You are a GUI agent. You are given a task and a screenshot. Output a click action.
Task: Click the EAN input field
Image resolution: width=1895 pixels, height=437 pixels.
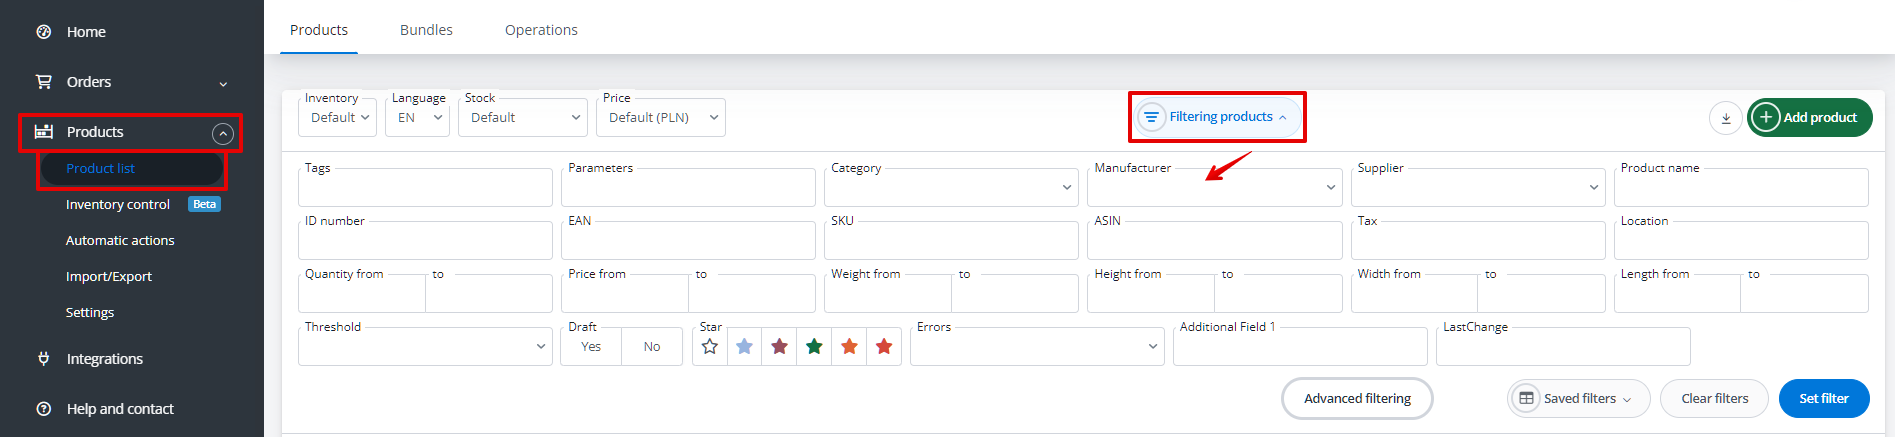688,240
